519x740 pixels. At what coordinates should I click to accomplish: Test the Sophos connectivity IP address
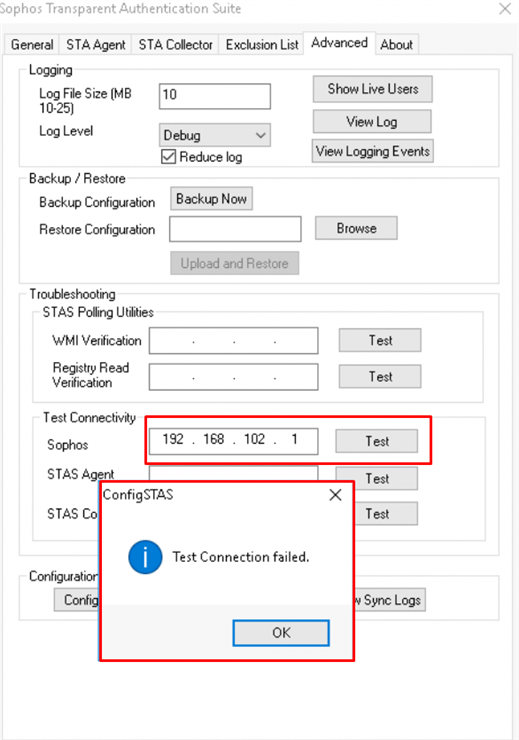[377, 441]
